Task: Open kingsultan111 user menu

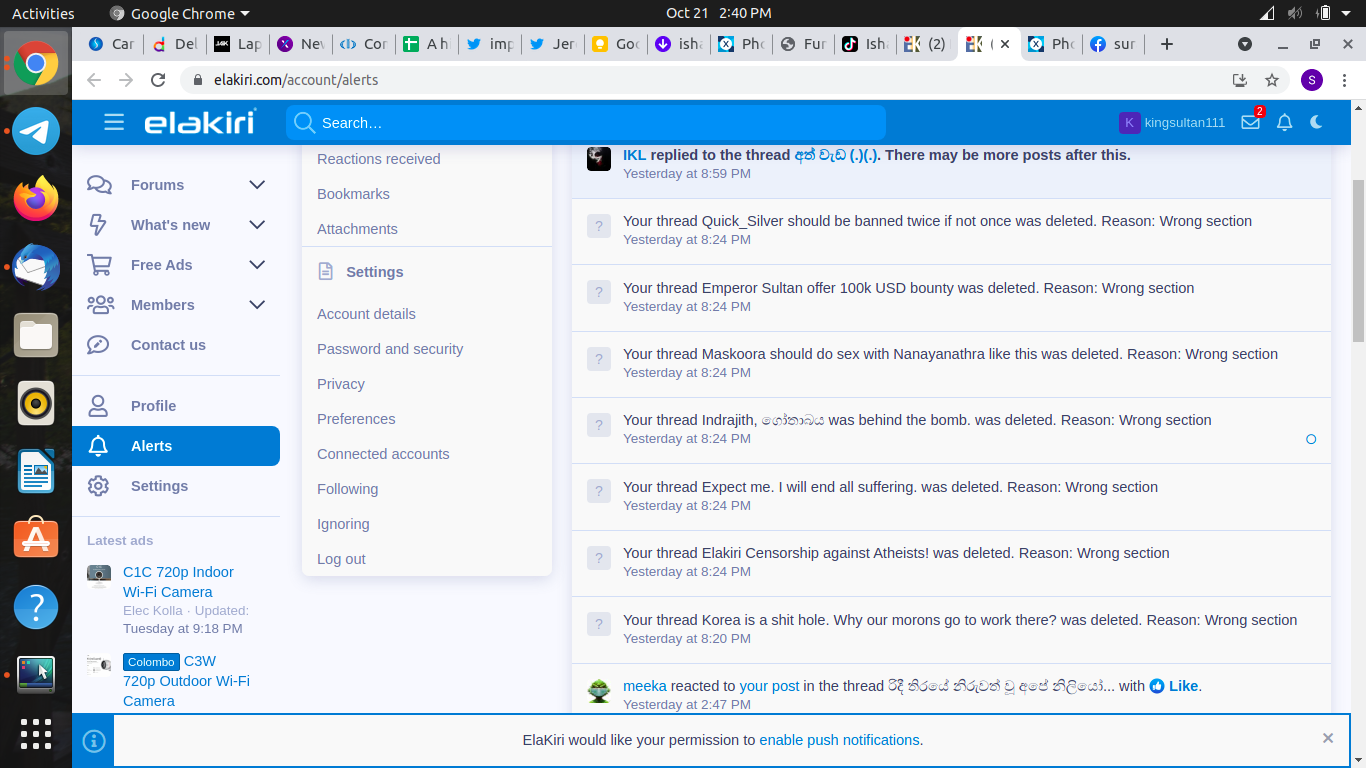Action: [x=1172, y=122]
